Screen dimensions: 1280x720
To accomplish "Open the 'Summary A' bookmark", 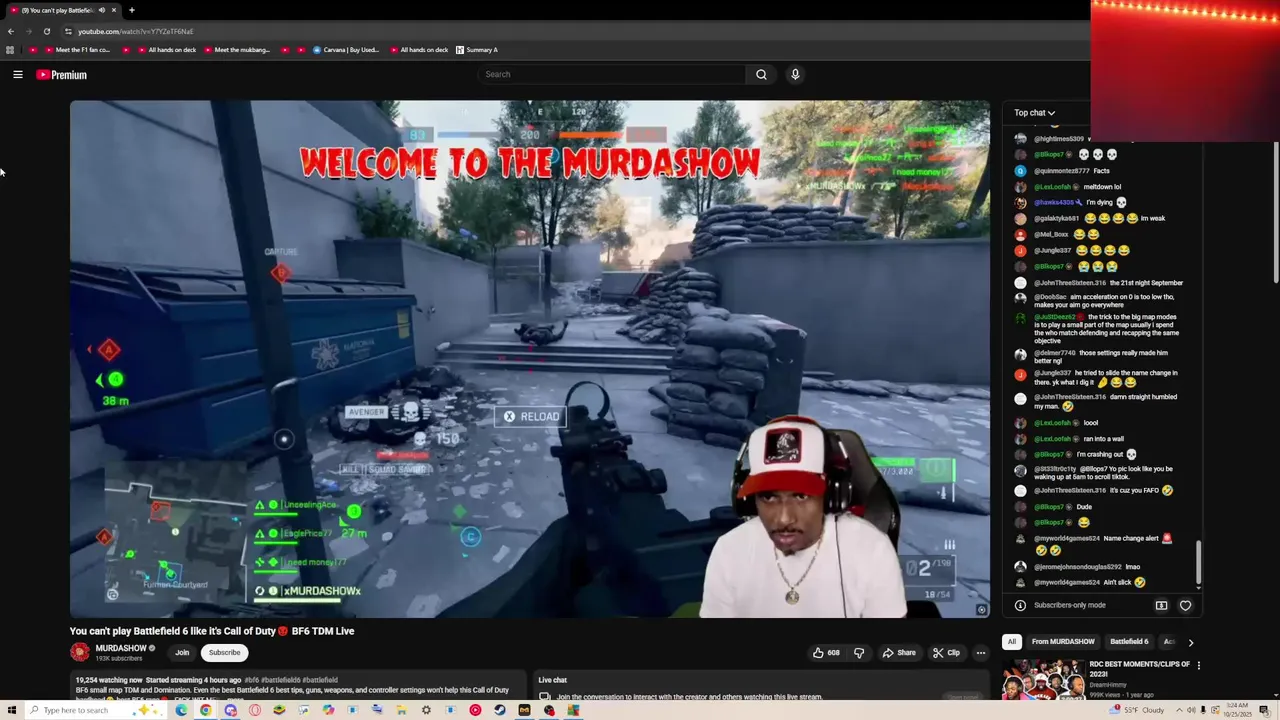I will pyautogui.click(x=477, y=50).
